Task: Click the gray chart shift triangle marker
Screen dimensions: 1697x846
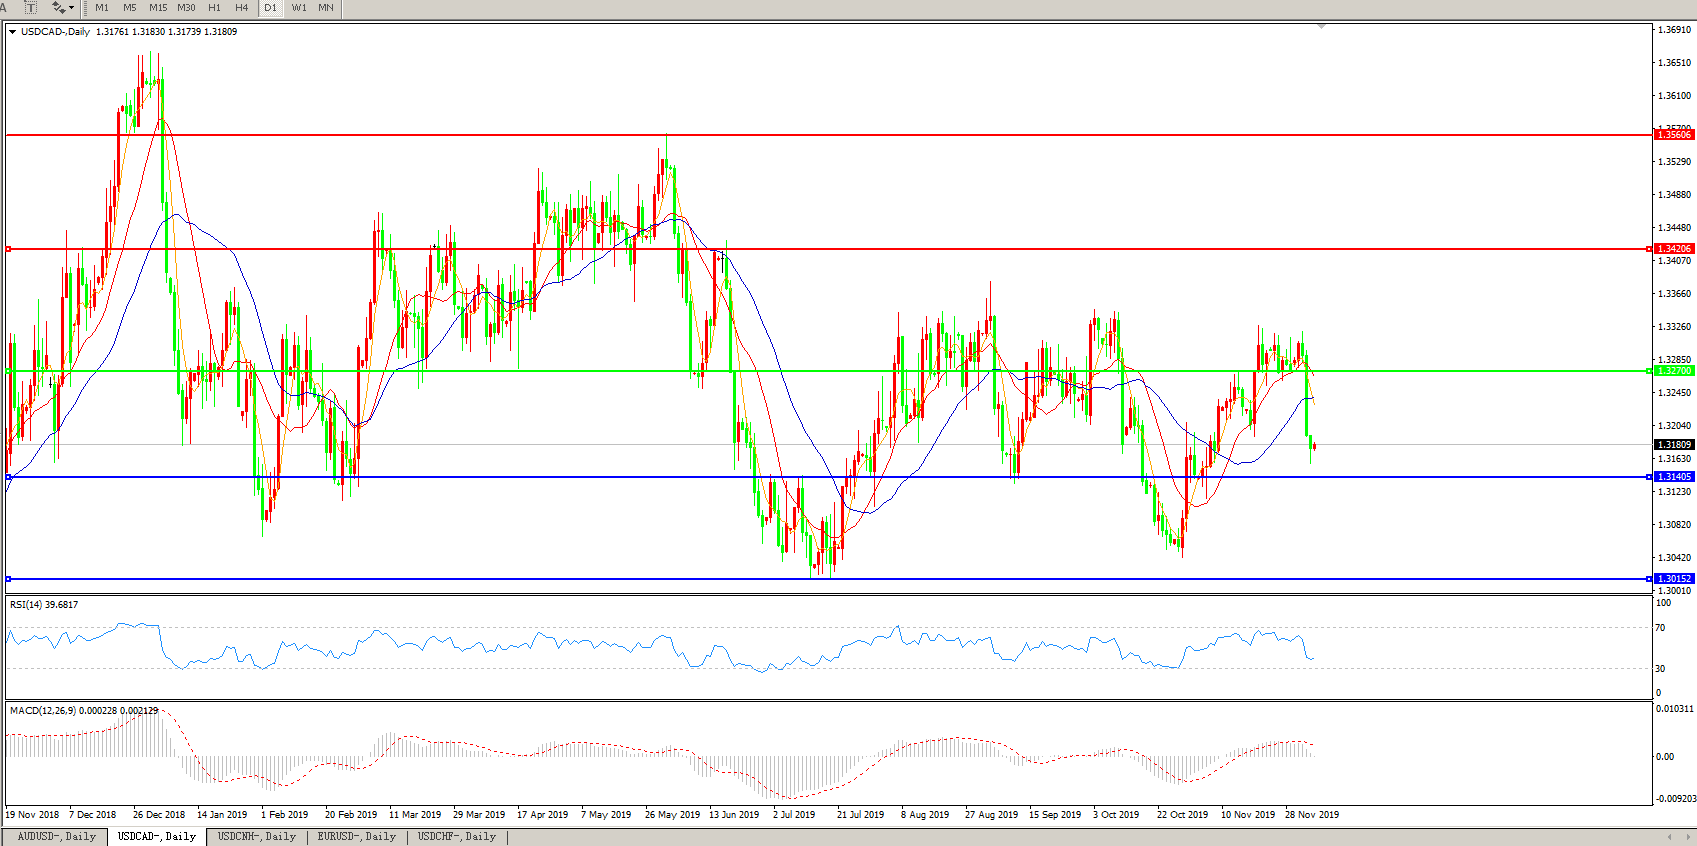Action: pos(1322,27)
